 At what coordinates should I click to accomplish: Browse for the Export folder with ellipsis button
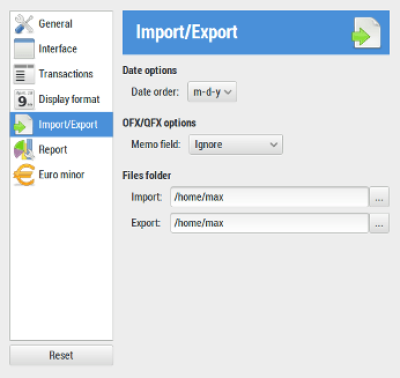pyautogui.click(x=379, y=223)
